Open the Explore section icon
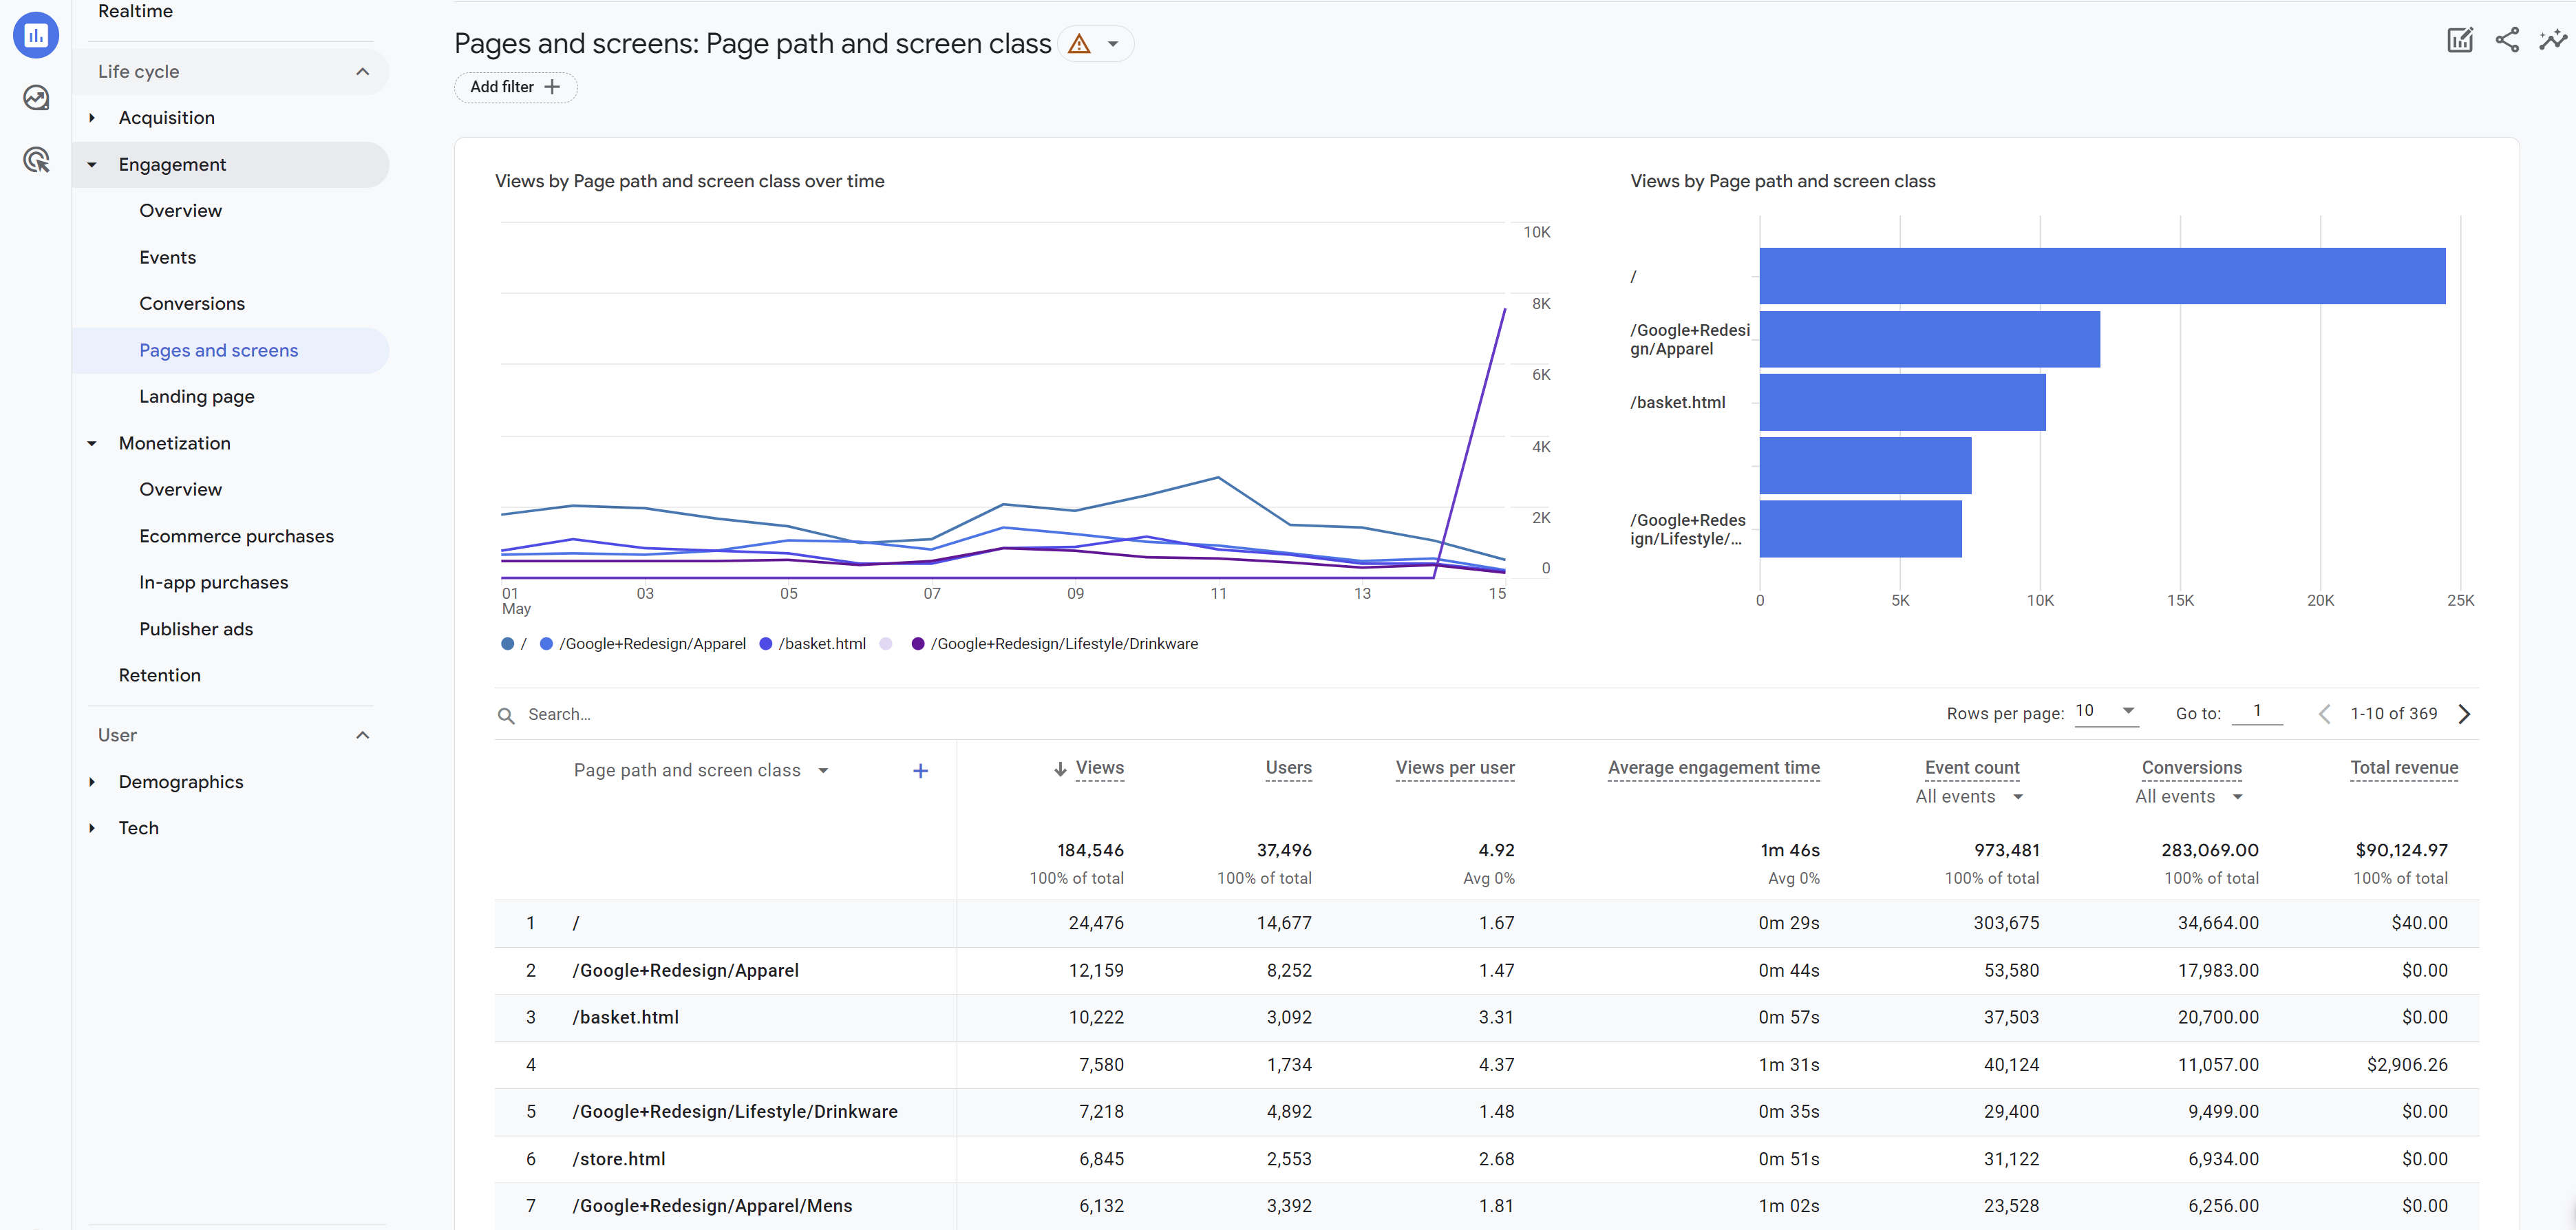The image size is (2576, 1230). tap(36, 97)
